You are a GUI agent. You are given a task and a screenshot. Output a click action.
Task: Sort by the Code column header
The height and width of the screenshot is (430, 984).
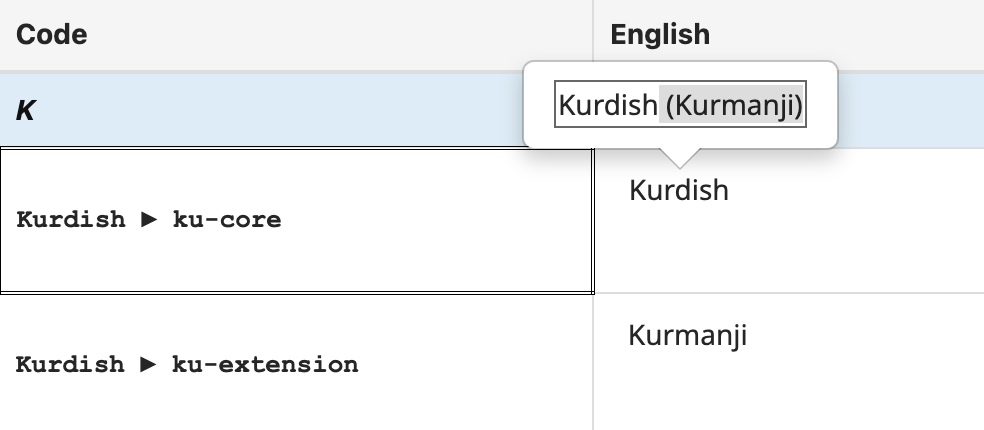coord(52,35)
